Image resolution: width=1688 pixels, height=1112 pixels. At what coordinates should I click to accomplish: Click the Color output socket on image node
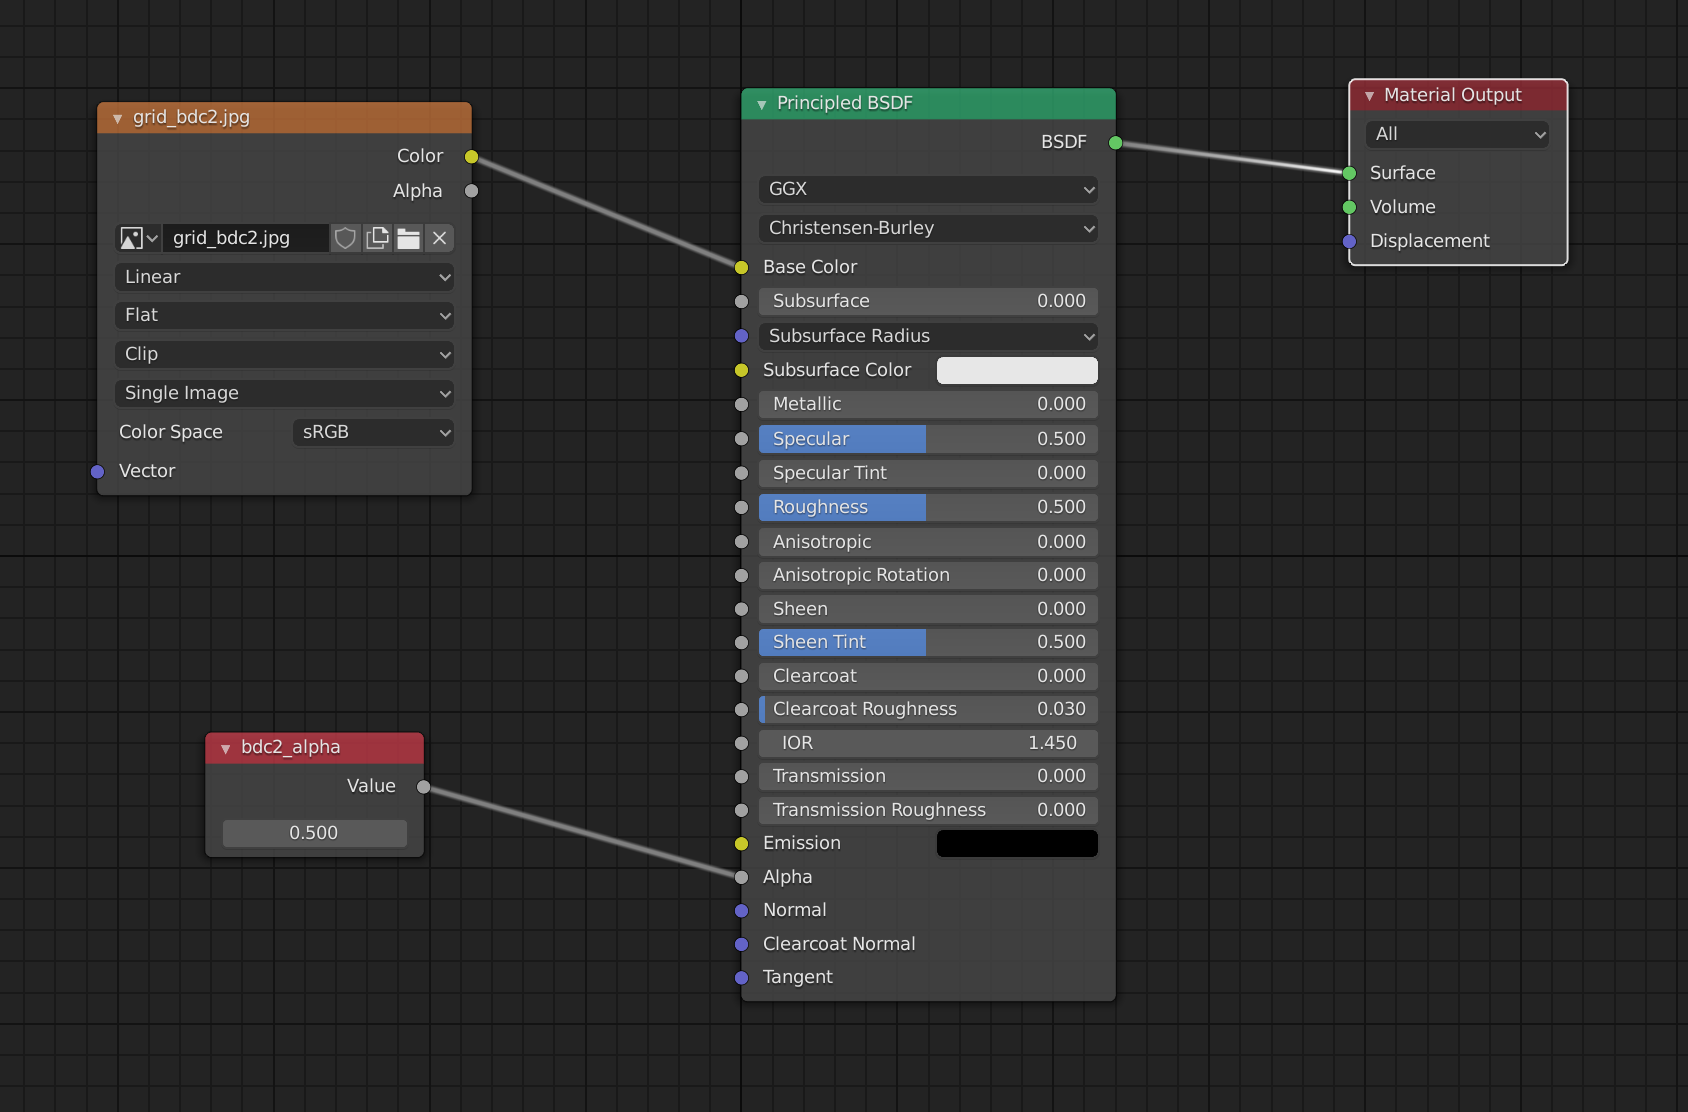click(x=471, y=157)
